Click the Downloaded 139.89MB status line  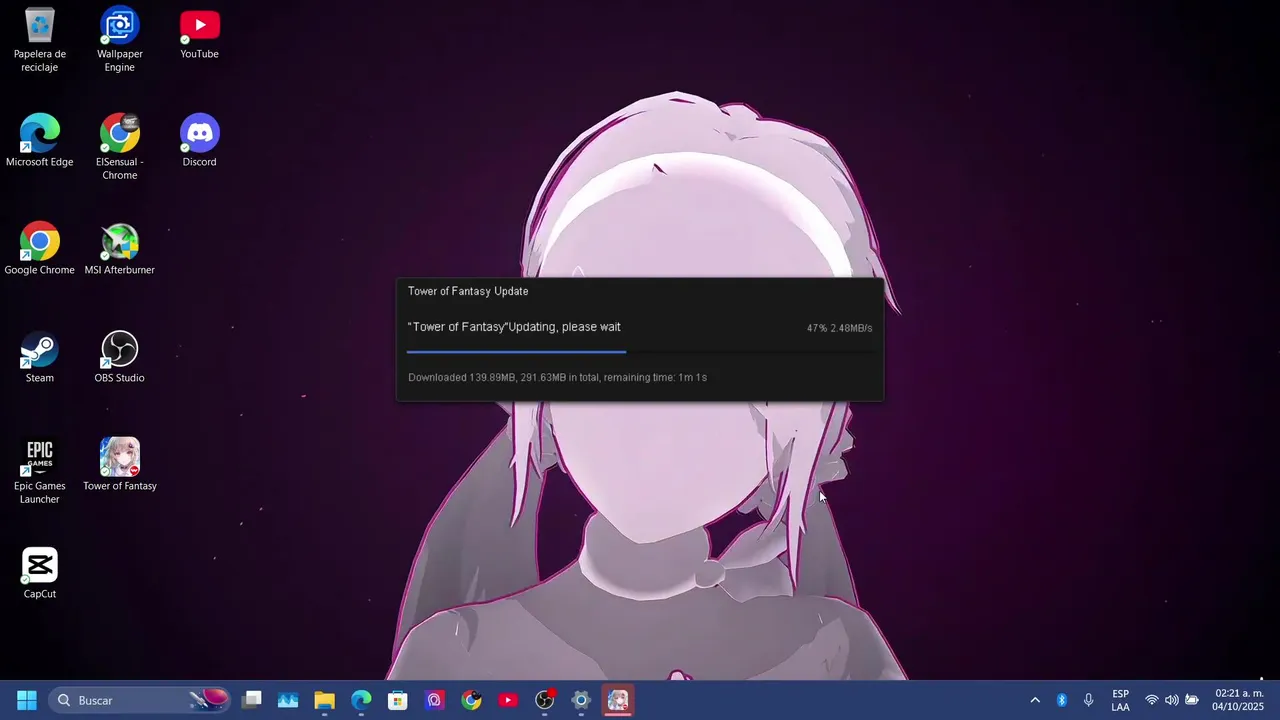coord(557,377)
